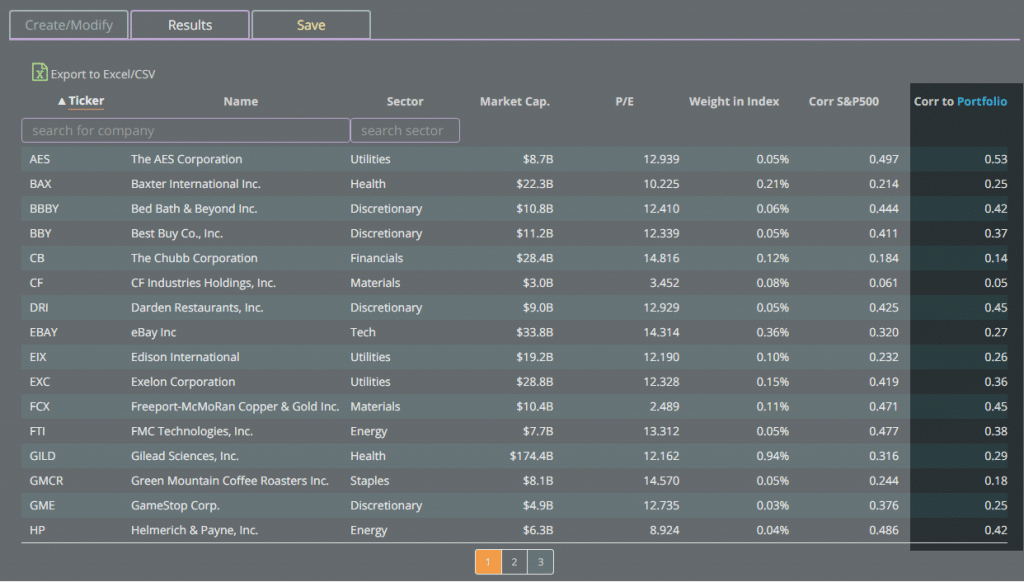Select the DRI ticker cell
The width and height of the screenshot is (1024, 582).
click(x=39, y=308)
